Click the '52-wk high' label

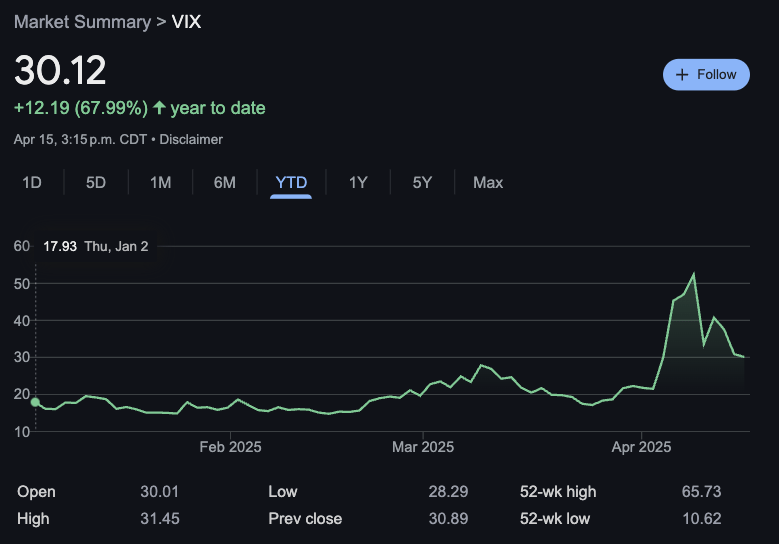[x=558, y=491]
